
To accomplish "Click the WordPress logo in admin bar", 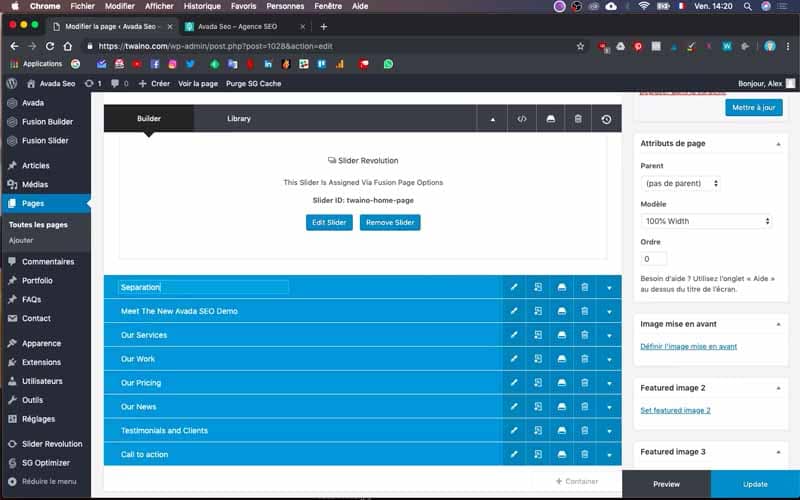I will click(12, 83).
